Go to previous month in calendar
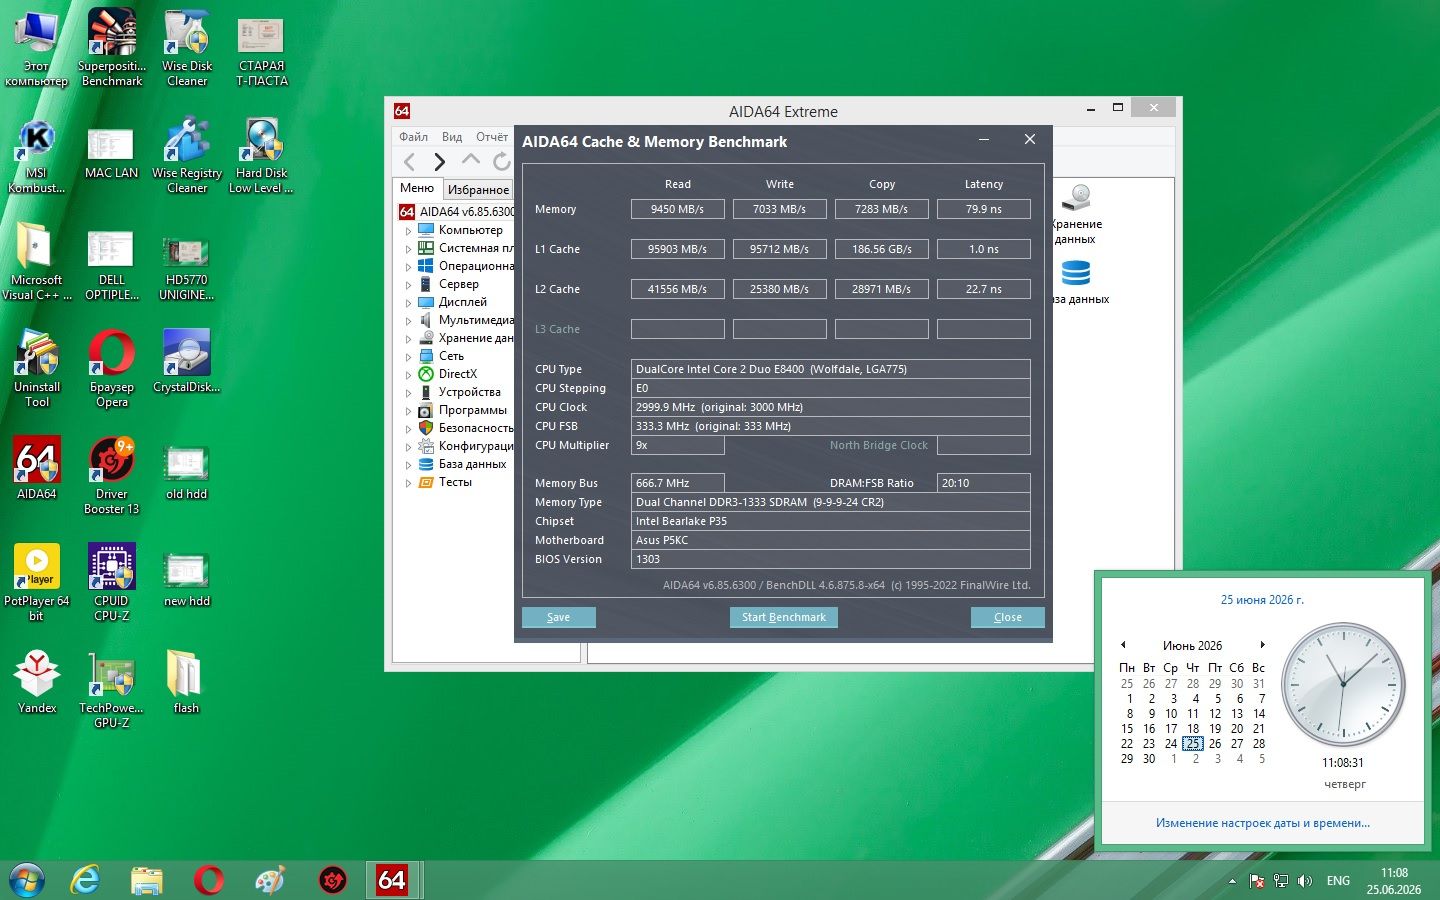Screen dimensions: 1440x900 pos(1123,645)
